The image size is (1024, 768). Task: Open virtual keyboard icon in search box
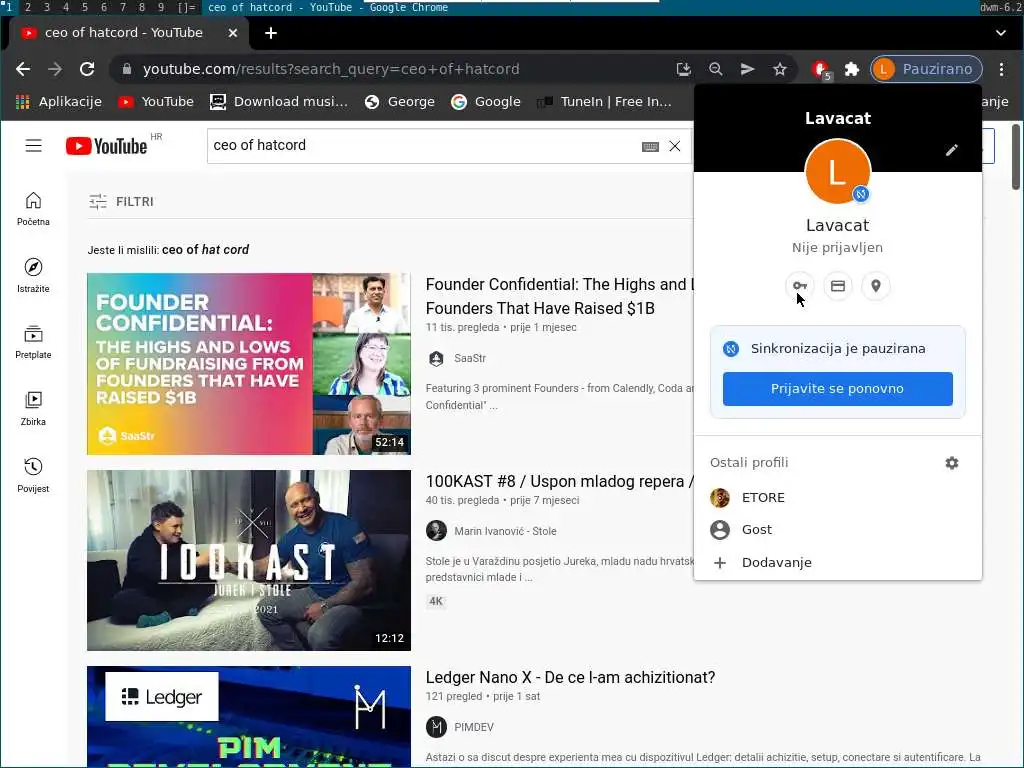tap(650, 146)
